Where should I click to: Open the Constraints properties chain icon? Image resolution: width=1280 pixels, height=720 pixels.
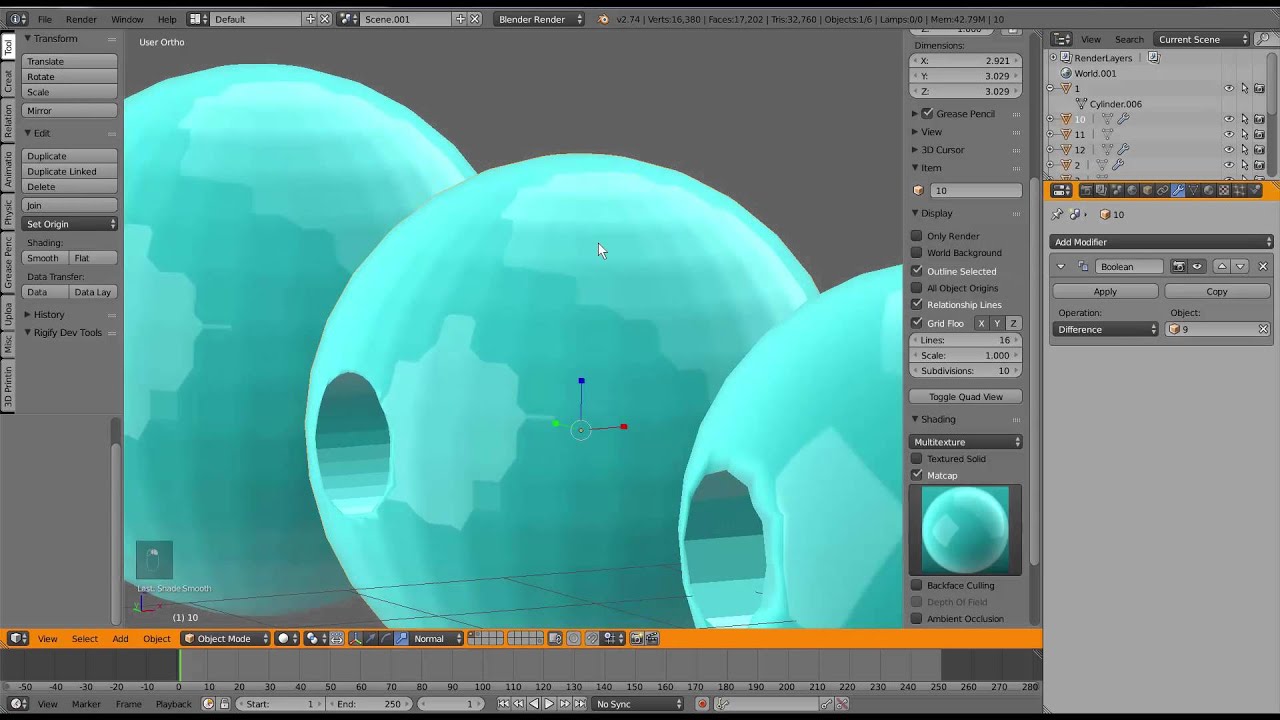pos(1162,190)
